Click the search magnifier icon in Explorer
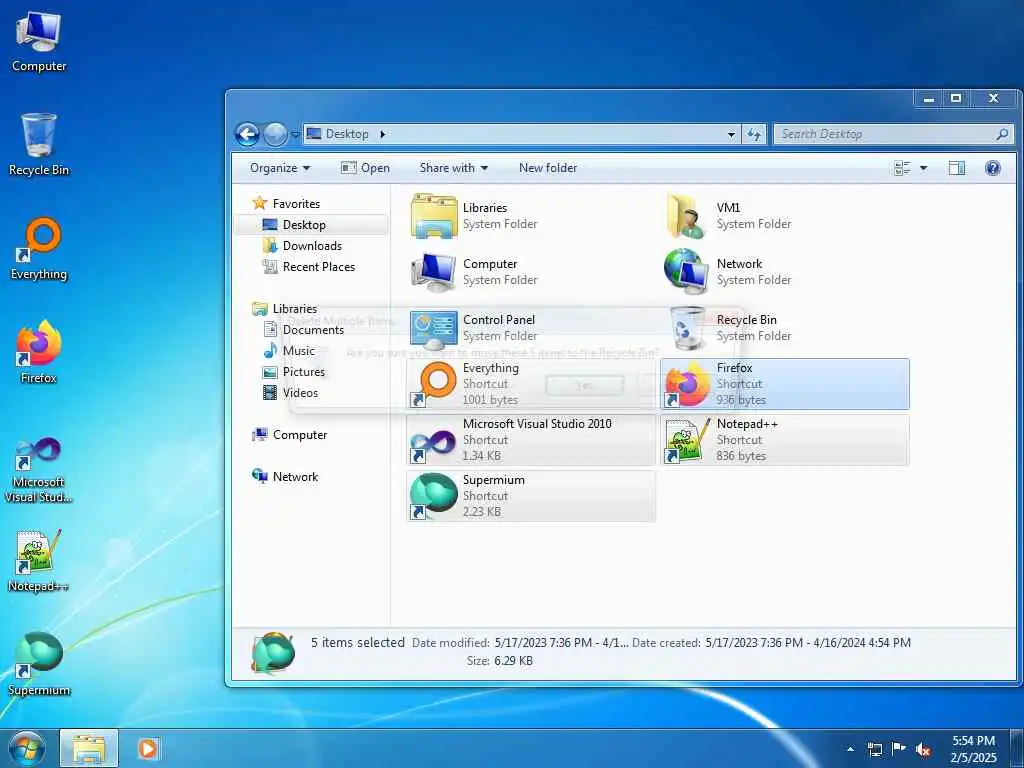Viewport: 1024px width, 768px height. pos(1002,135)
